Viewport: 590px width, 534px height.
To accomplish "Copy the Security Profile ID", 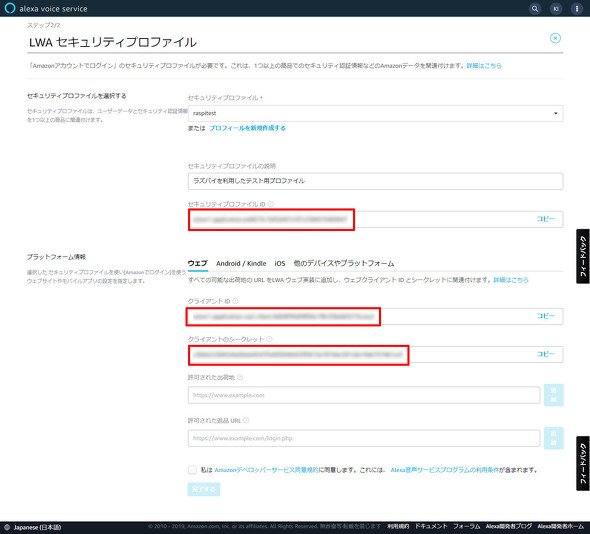I will [546, 219].
